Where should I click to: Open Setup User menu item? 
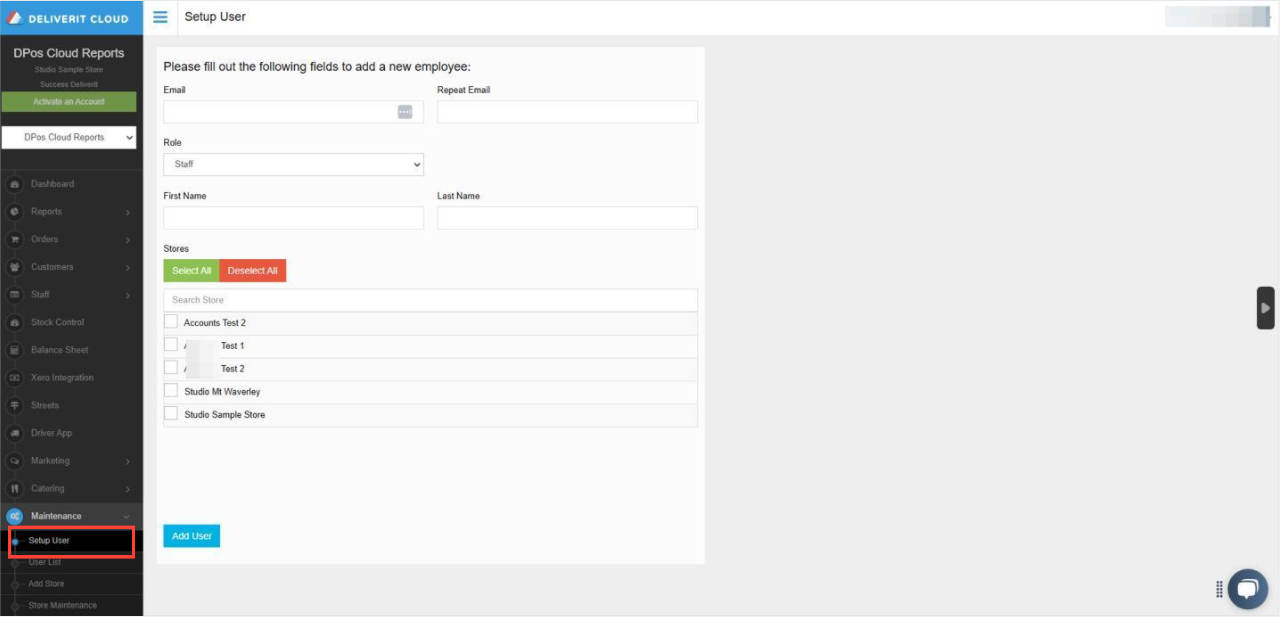(x=49, y=541)
